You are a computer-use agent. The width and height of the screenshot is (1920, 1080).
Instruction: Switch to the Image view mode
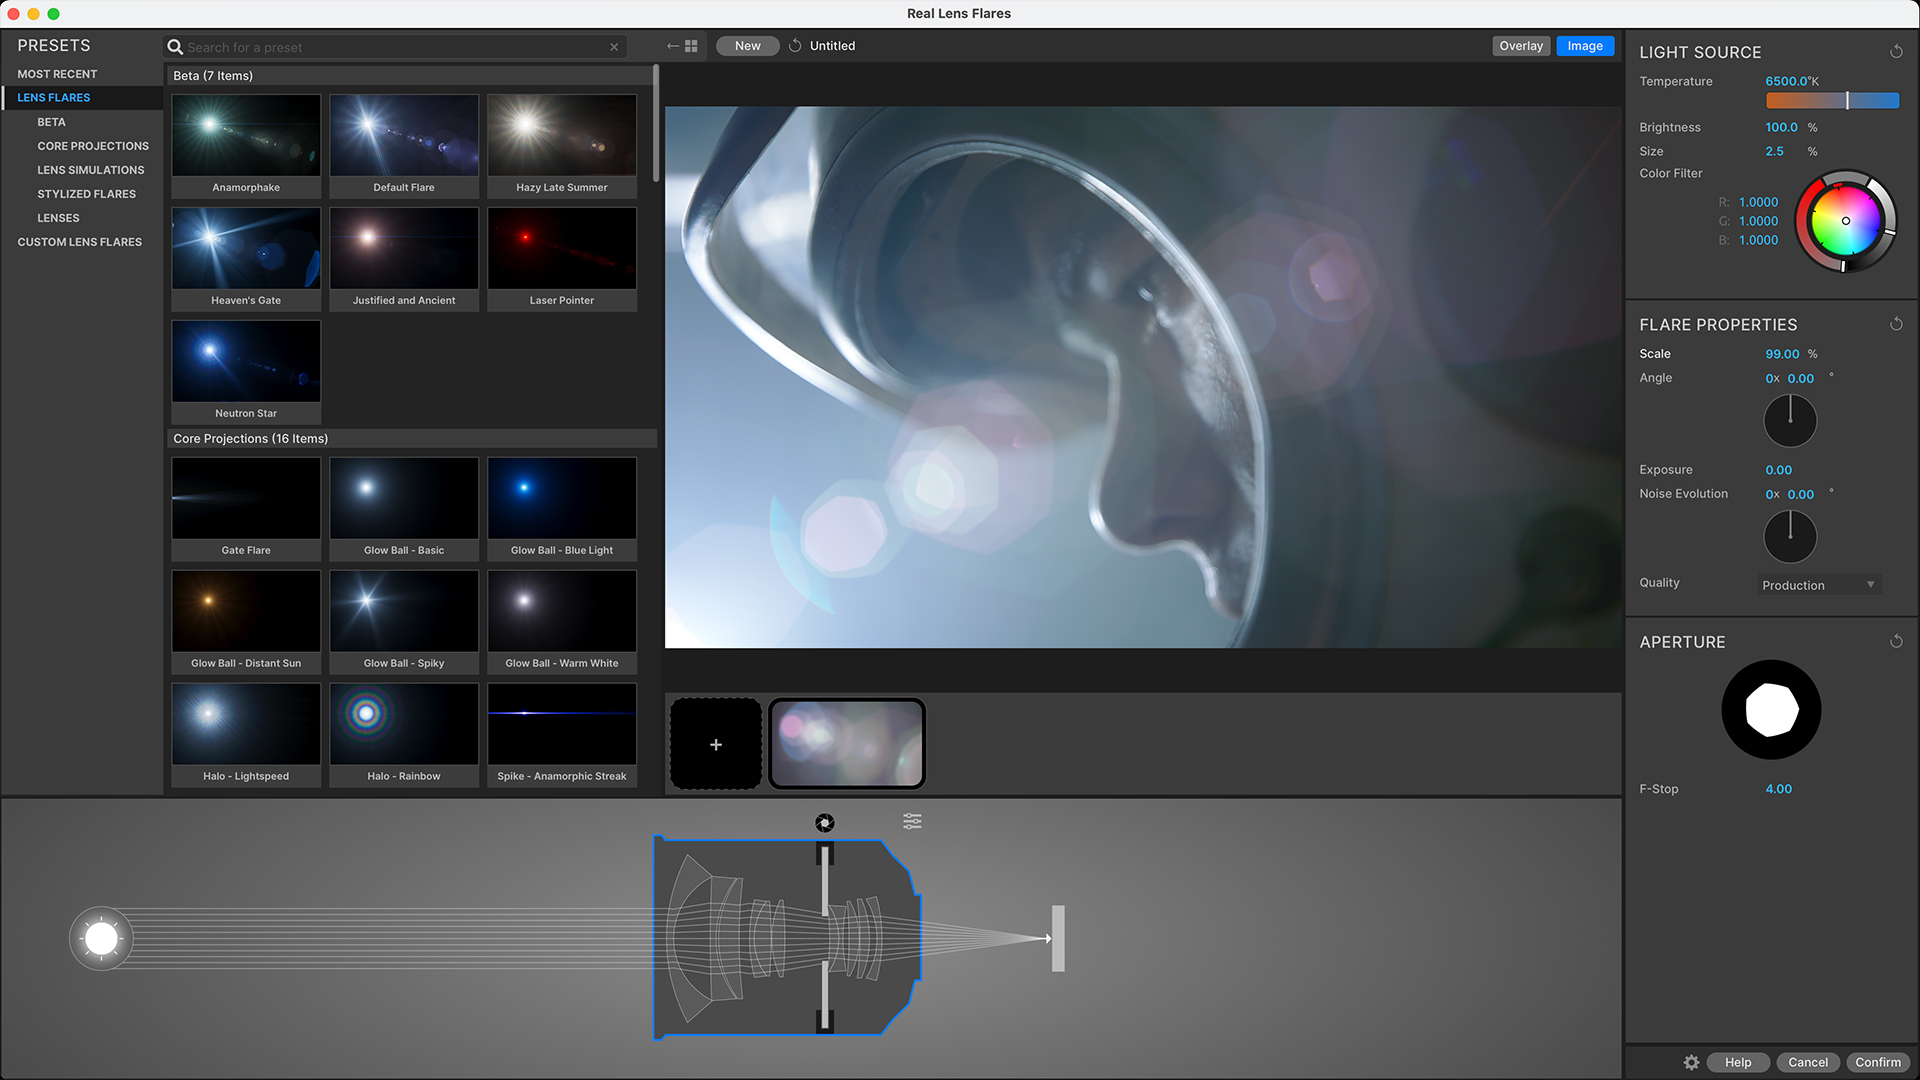(1585, 46)
